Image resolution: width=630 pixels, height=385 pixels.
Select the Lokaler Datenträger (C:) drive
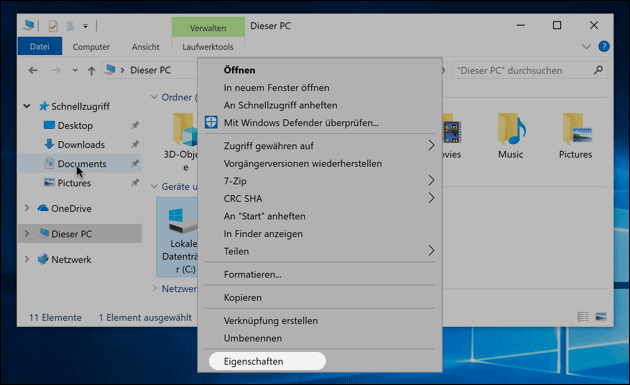(177, 237)
